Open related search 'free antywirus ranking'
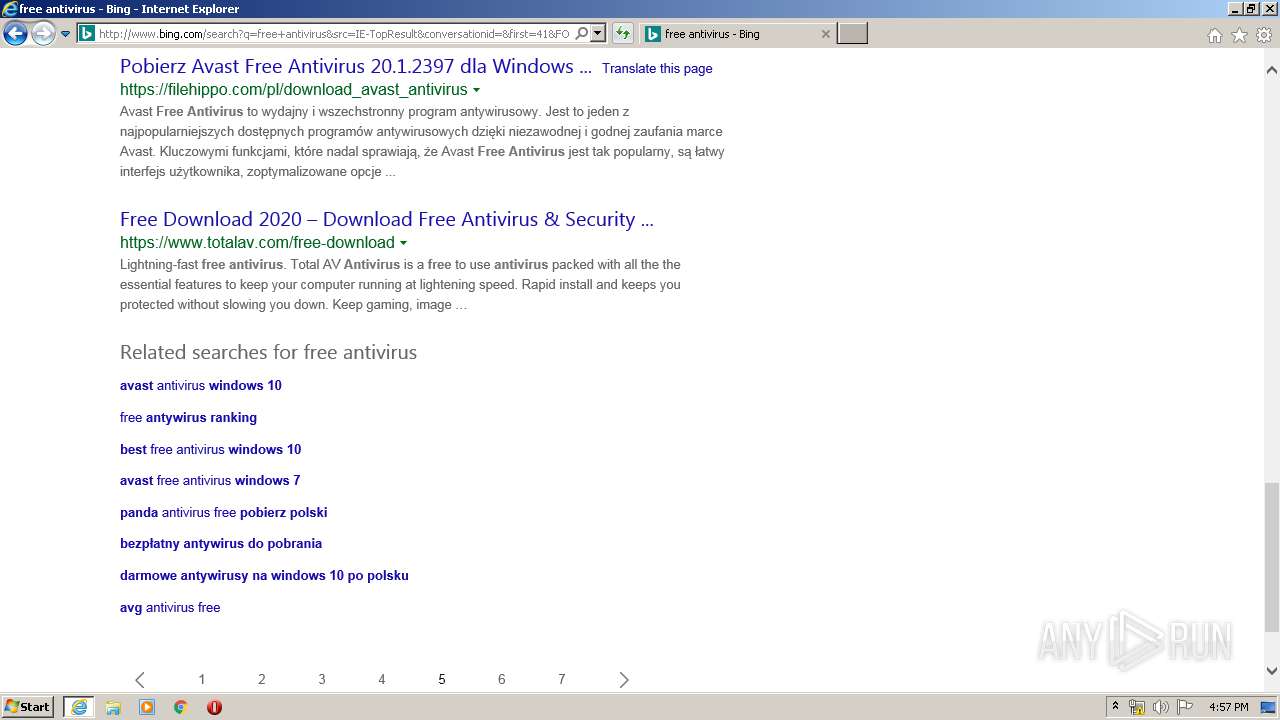1280x720 pixels. coord(188,418)
